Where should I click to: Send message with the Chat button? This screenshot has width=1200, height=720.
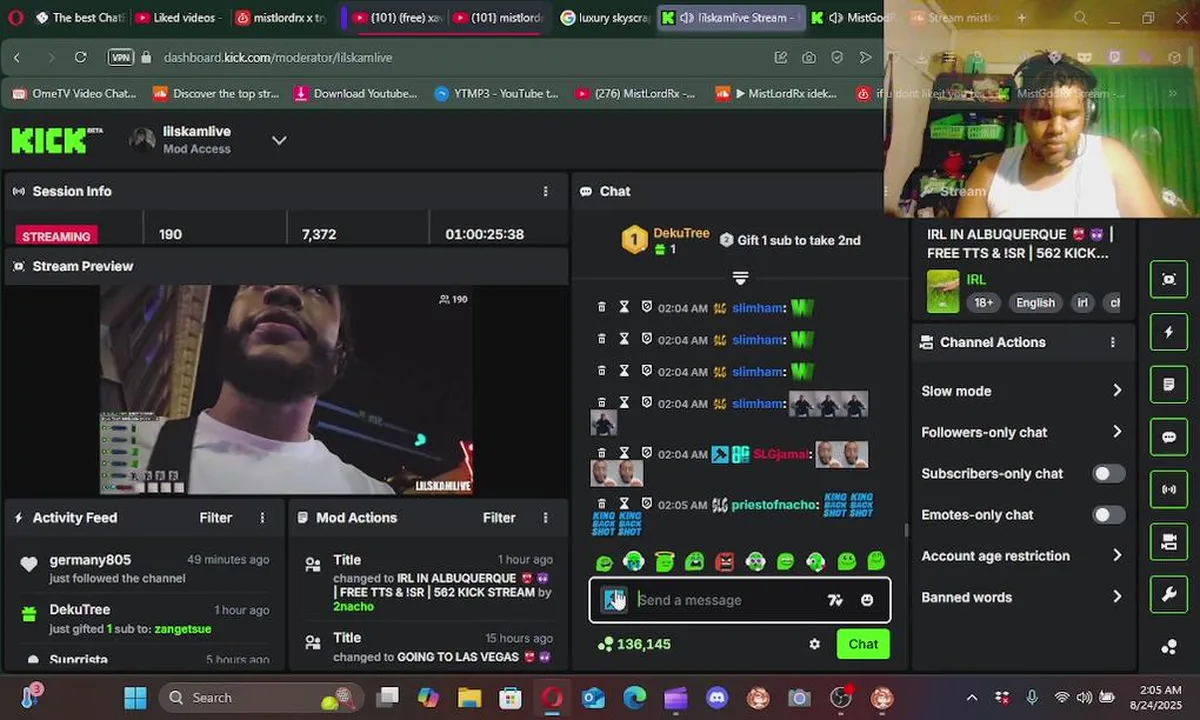(x=863, y=644)
